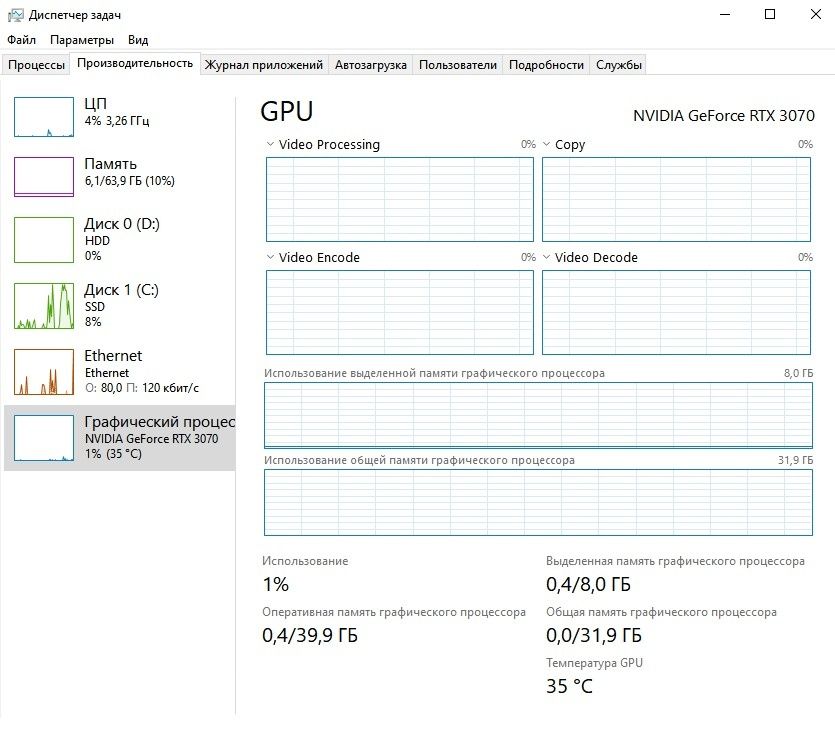Click the Использование '1%' value

coord(275,584)
